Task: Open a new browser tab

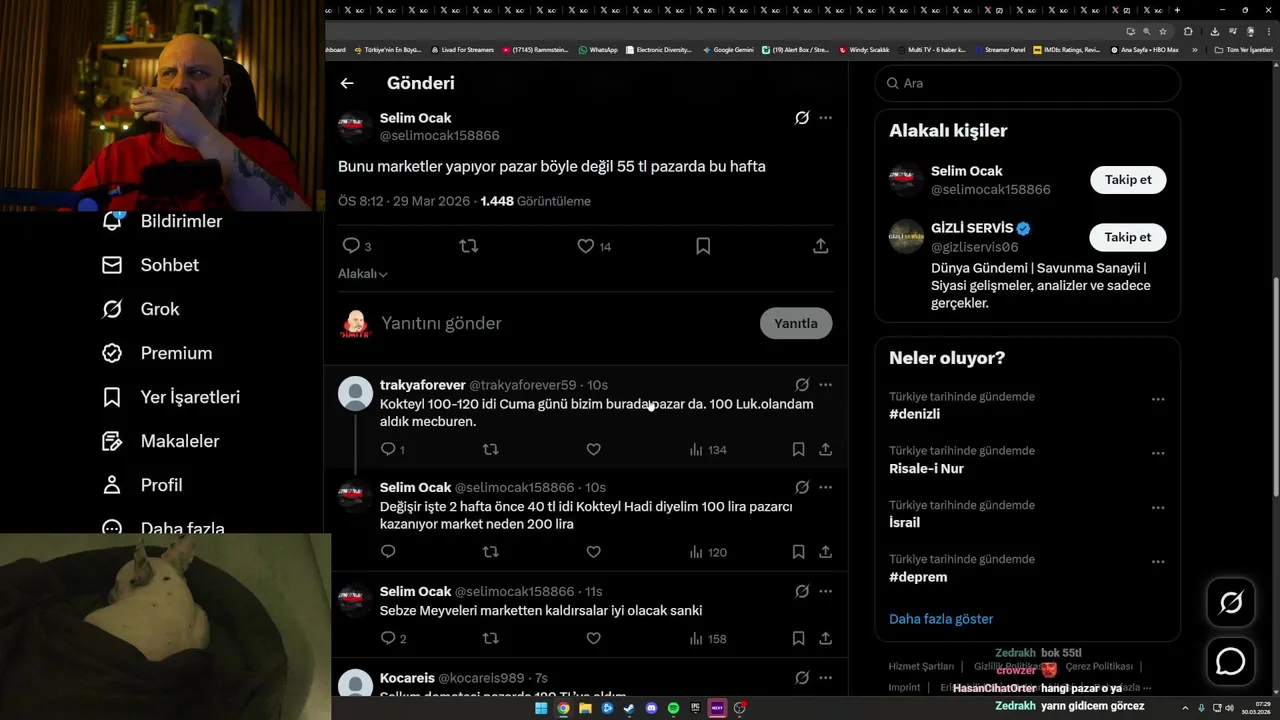Action: point(1177,10)
